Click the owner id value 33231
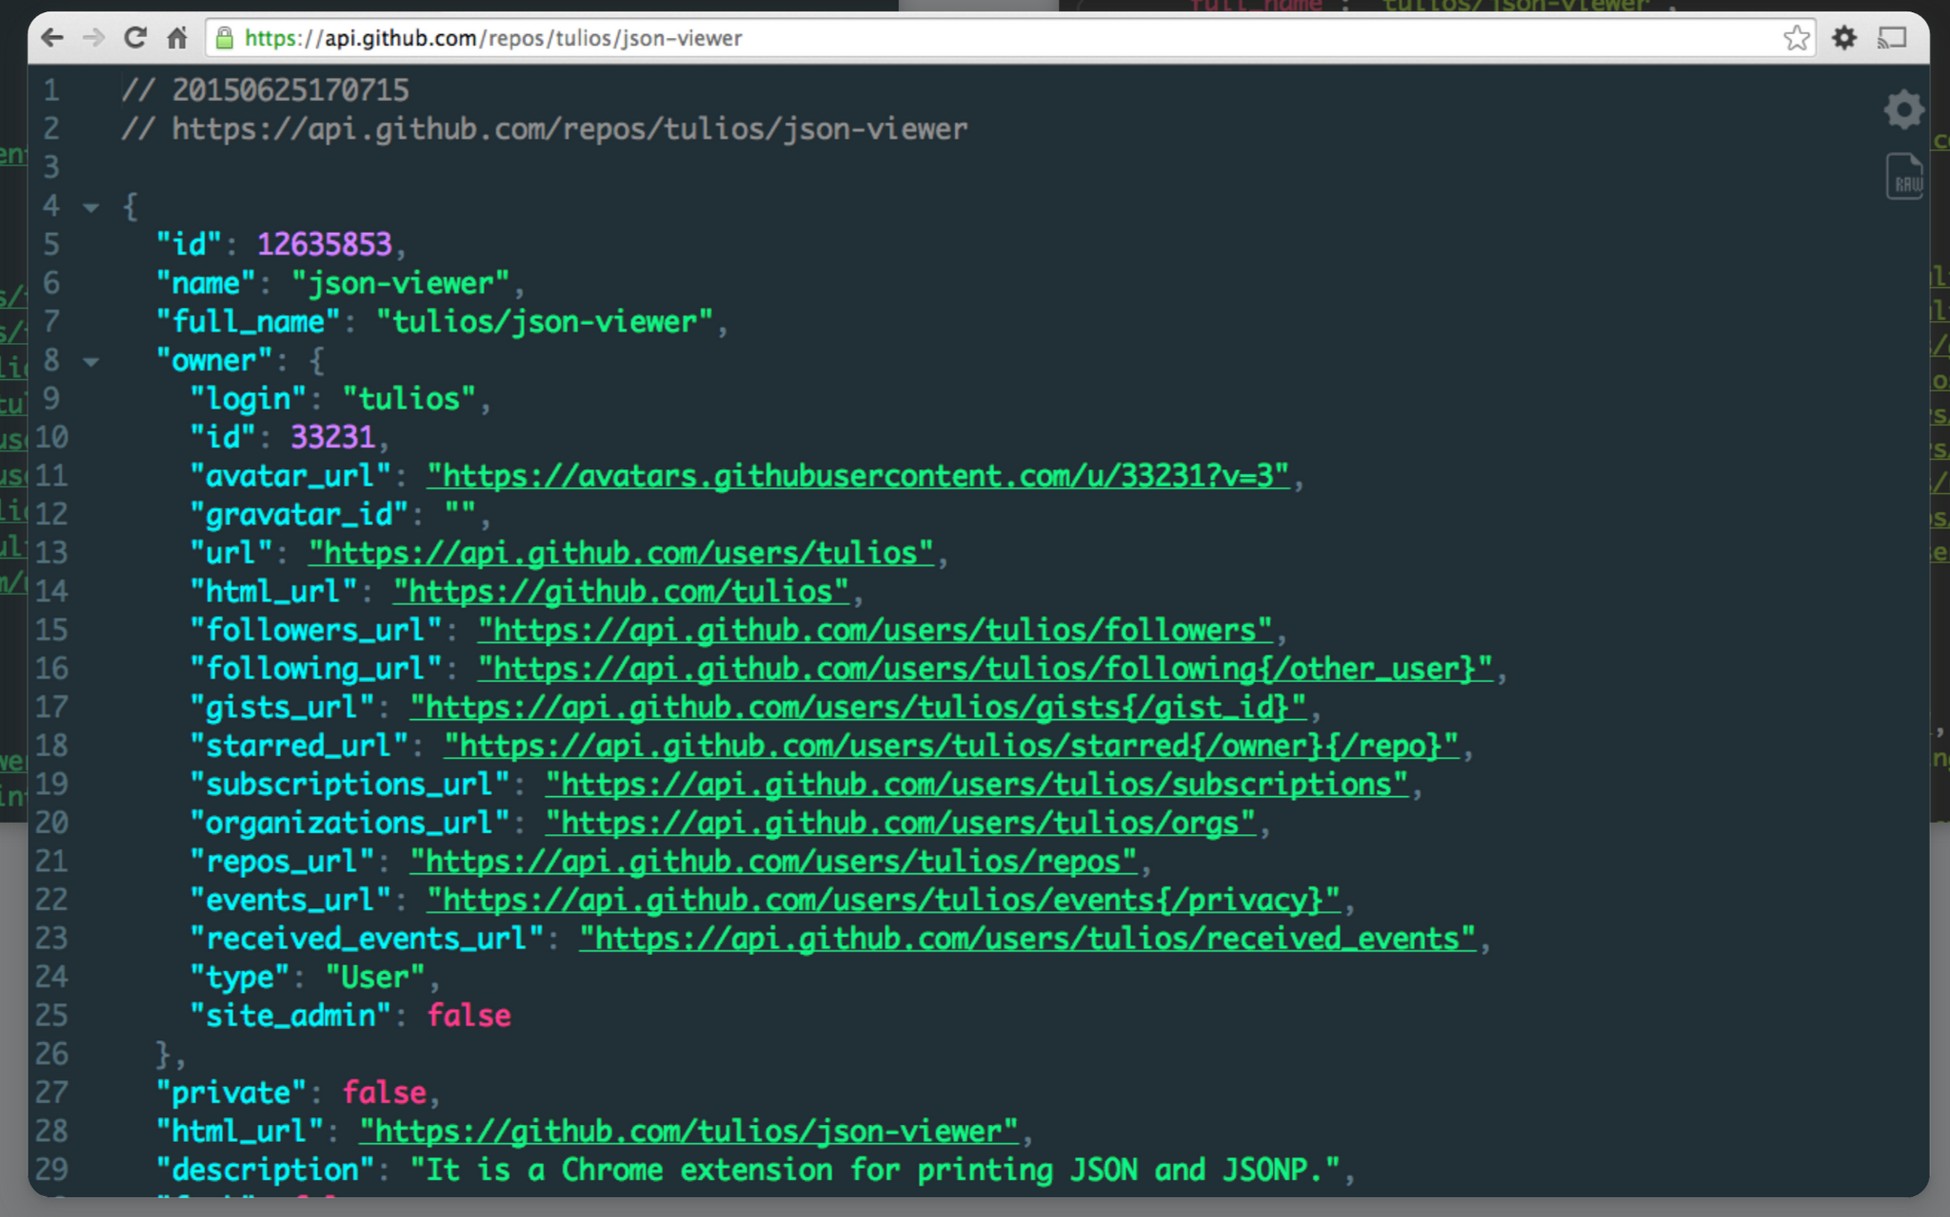Image resolution: width=1950 pixels, height=1217 pixels. pos(332,437)
